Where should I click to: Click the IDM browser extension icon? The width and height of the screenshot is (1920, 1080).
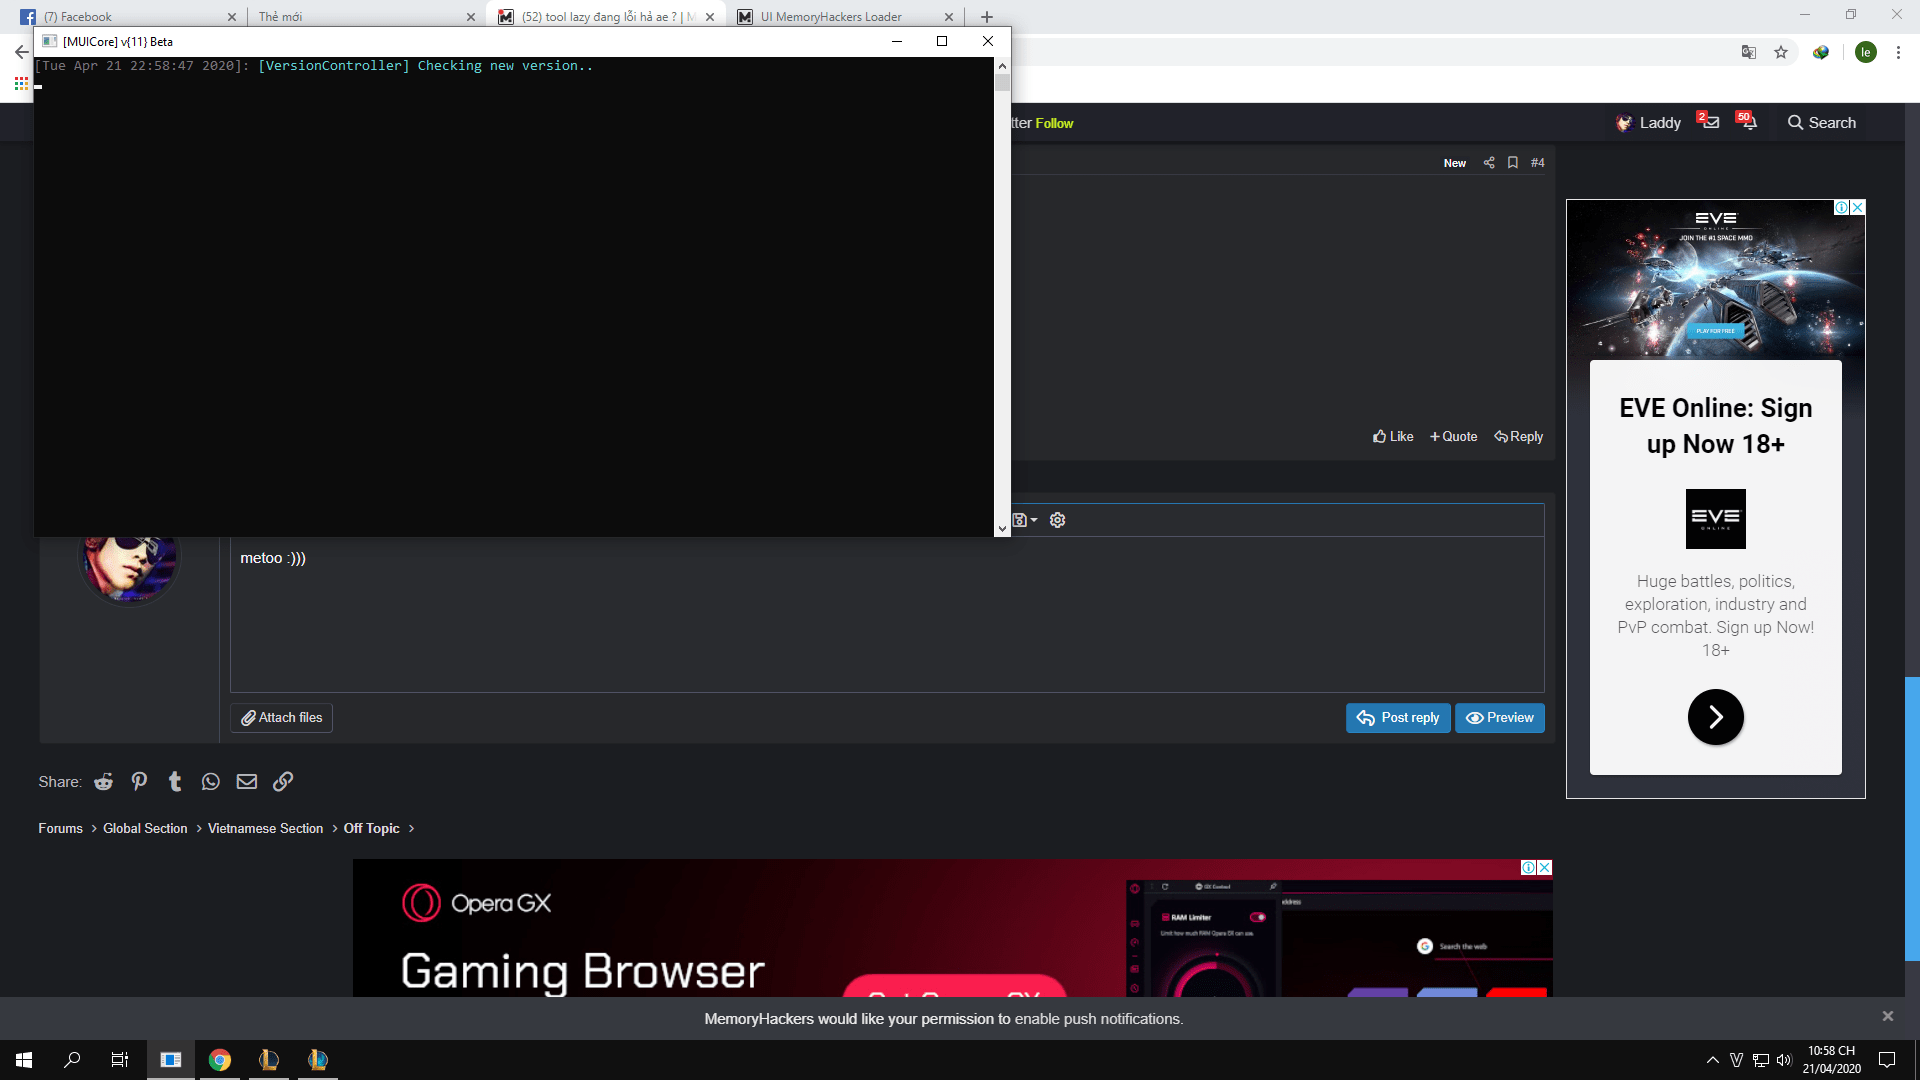pos(1821,52)
